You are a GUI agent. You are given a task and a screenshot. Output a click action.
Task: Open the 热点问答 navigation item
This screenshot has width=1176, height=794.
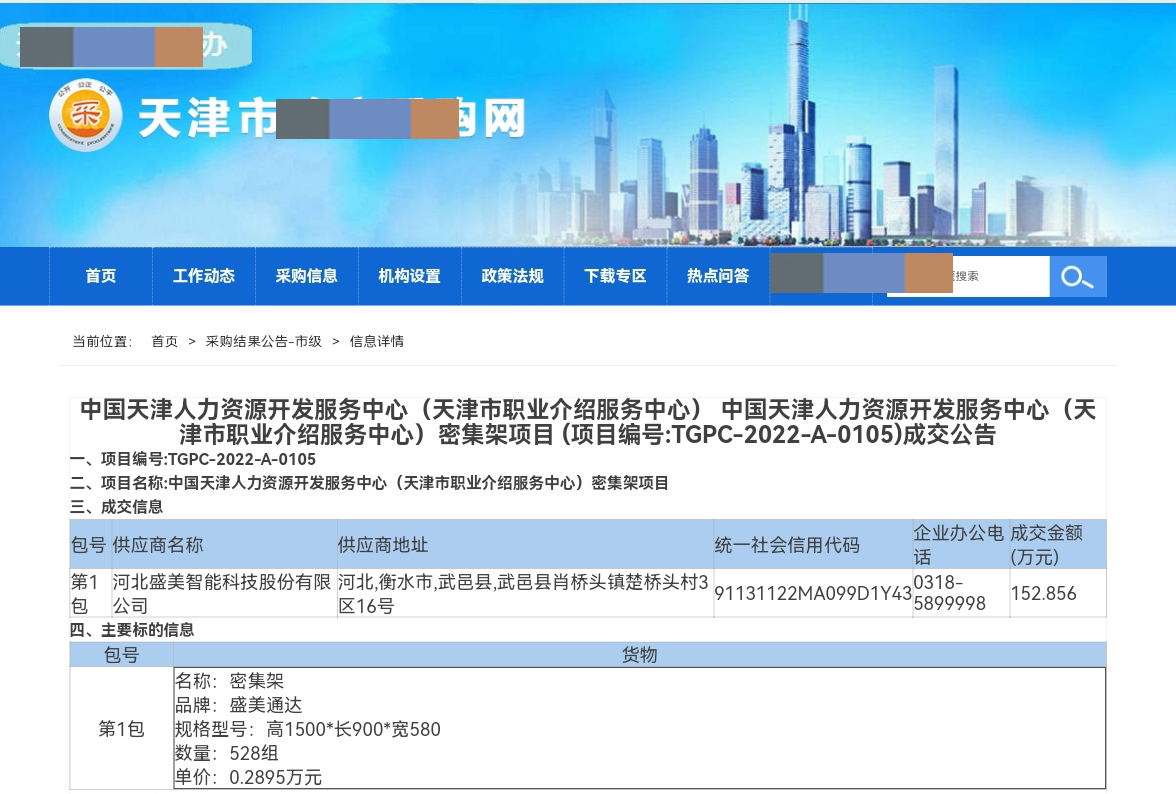(718, 276)
